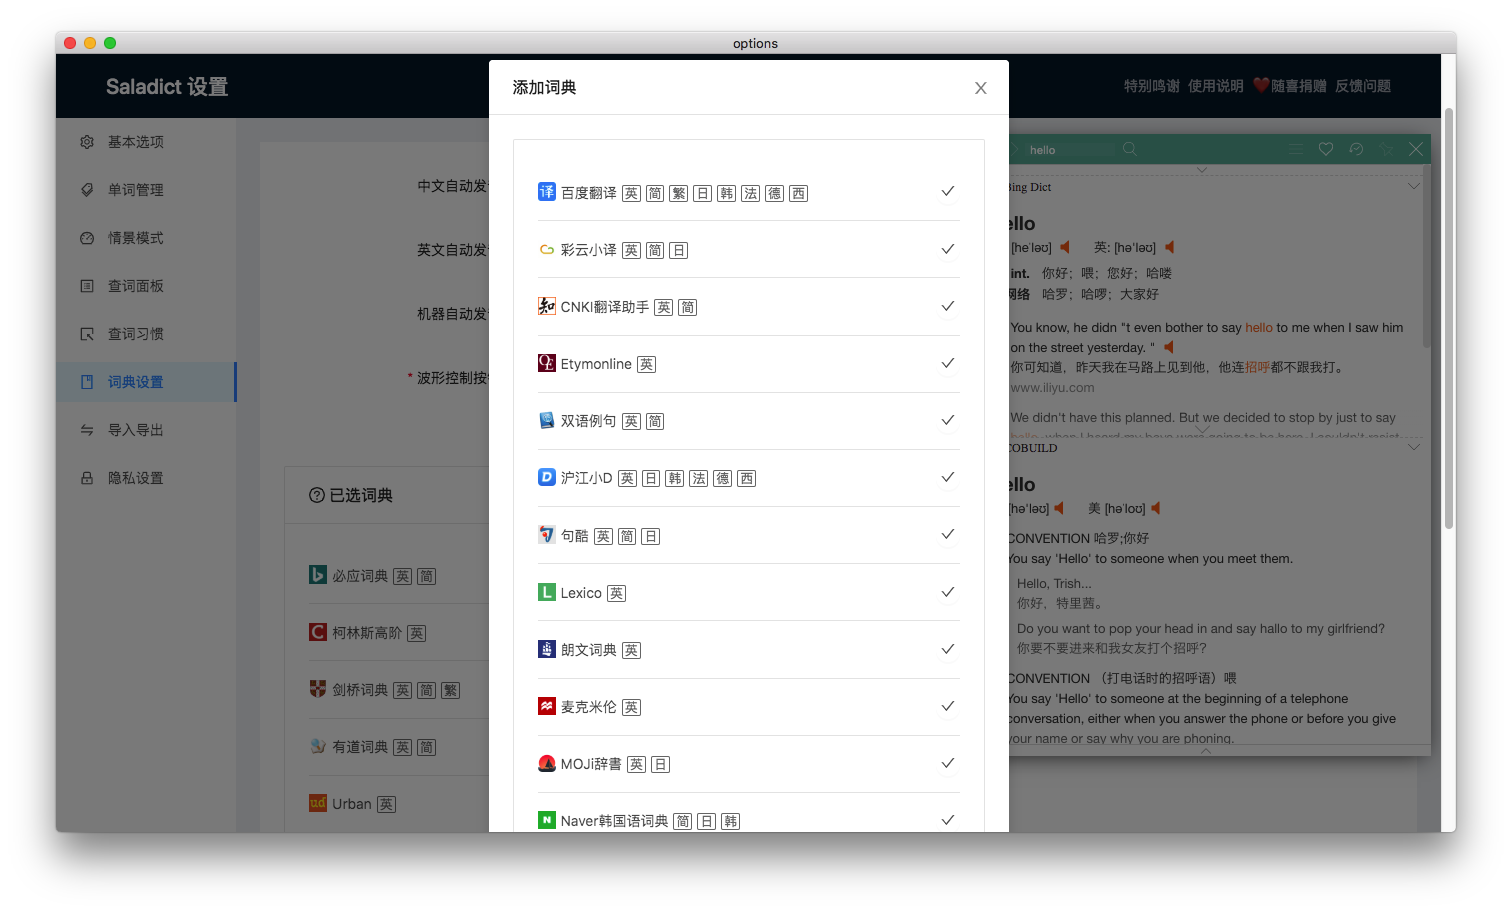Play the US pronunciation speaker in COBUILD
The width and height of the screenshot is (1512, 912).
pos(1156,508)
